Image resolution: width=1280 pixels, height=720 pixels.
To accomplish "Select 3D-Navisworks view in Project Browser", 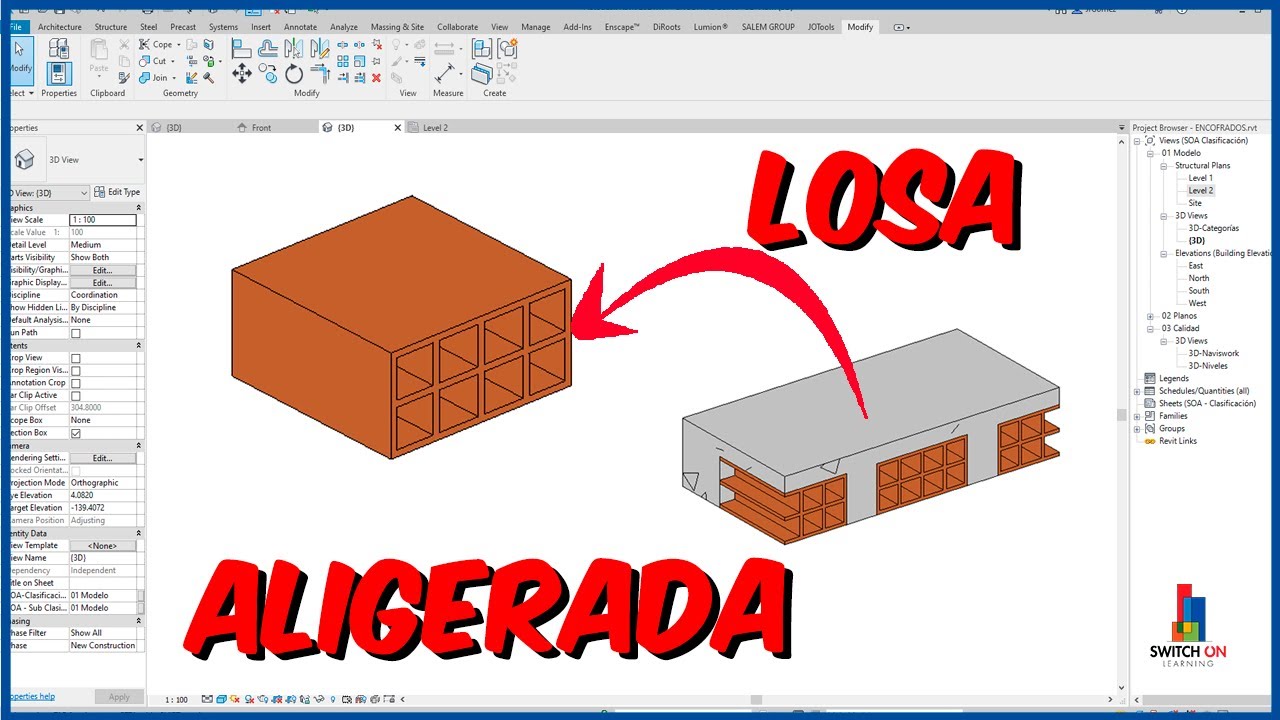I will tap(1213, 353).
